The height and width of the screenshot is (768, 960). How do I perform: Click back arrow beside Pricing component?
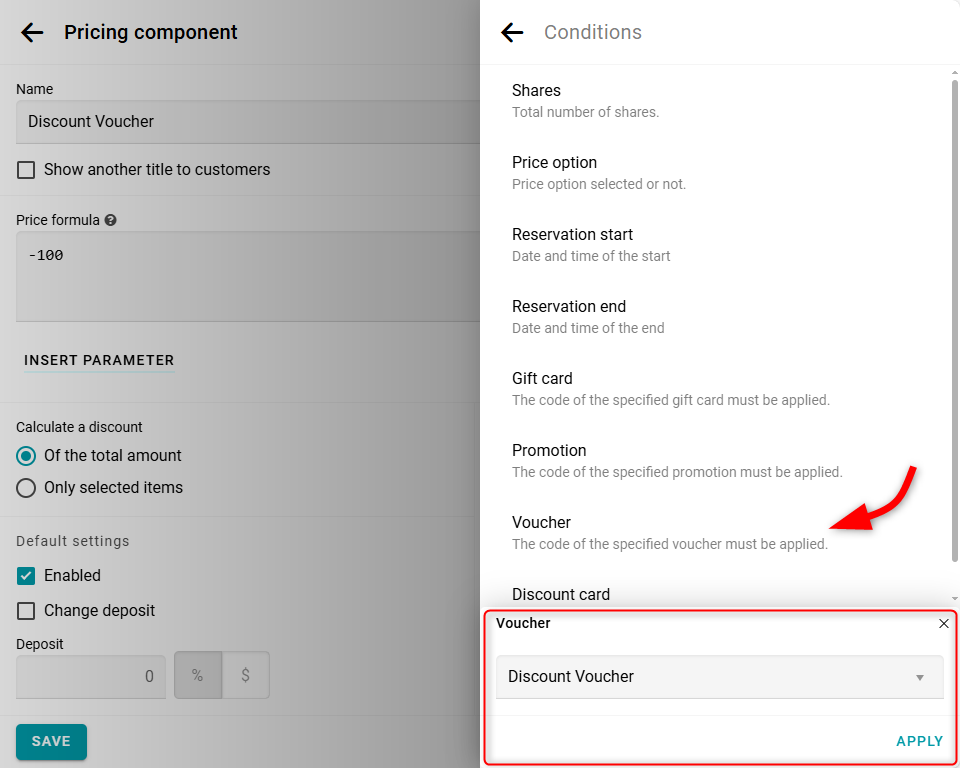pos(32,32)
